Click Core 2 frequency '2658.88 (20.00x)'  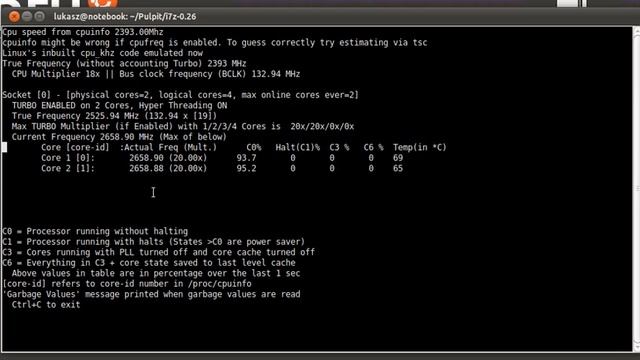[168, 169]
